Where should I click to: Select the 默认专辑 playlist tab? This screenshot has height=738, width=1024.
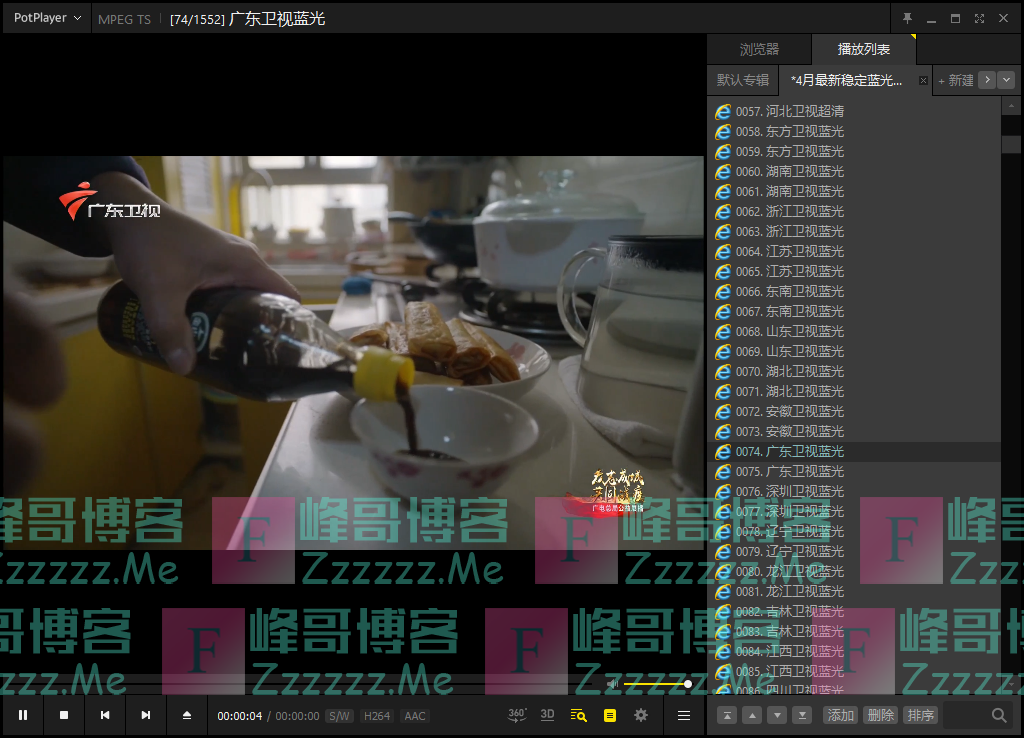(743, 80)
